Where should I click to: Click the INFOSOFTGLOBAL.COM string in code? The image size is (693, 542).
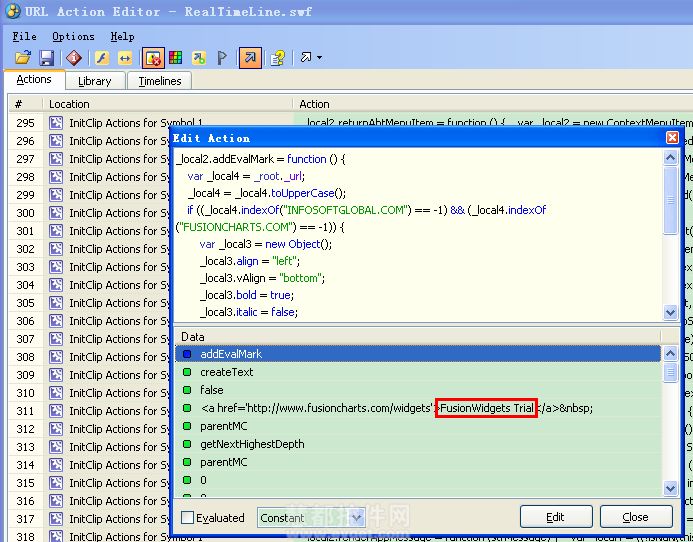tap(346, 210)
